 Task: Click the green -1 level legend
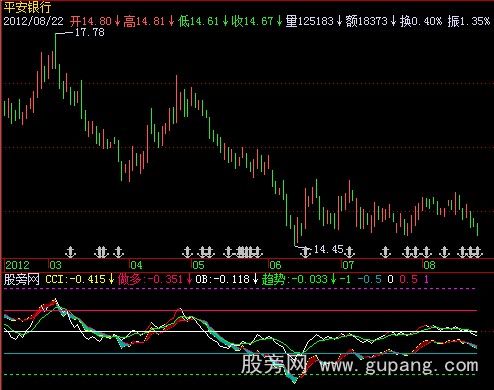click(345, 279)
